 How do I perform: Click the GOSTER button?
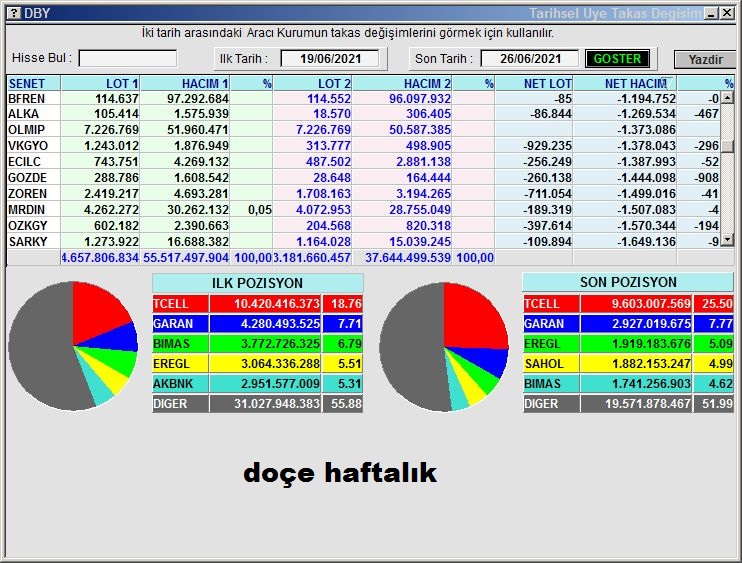pos(617,59)
